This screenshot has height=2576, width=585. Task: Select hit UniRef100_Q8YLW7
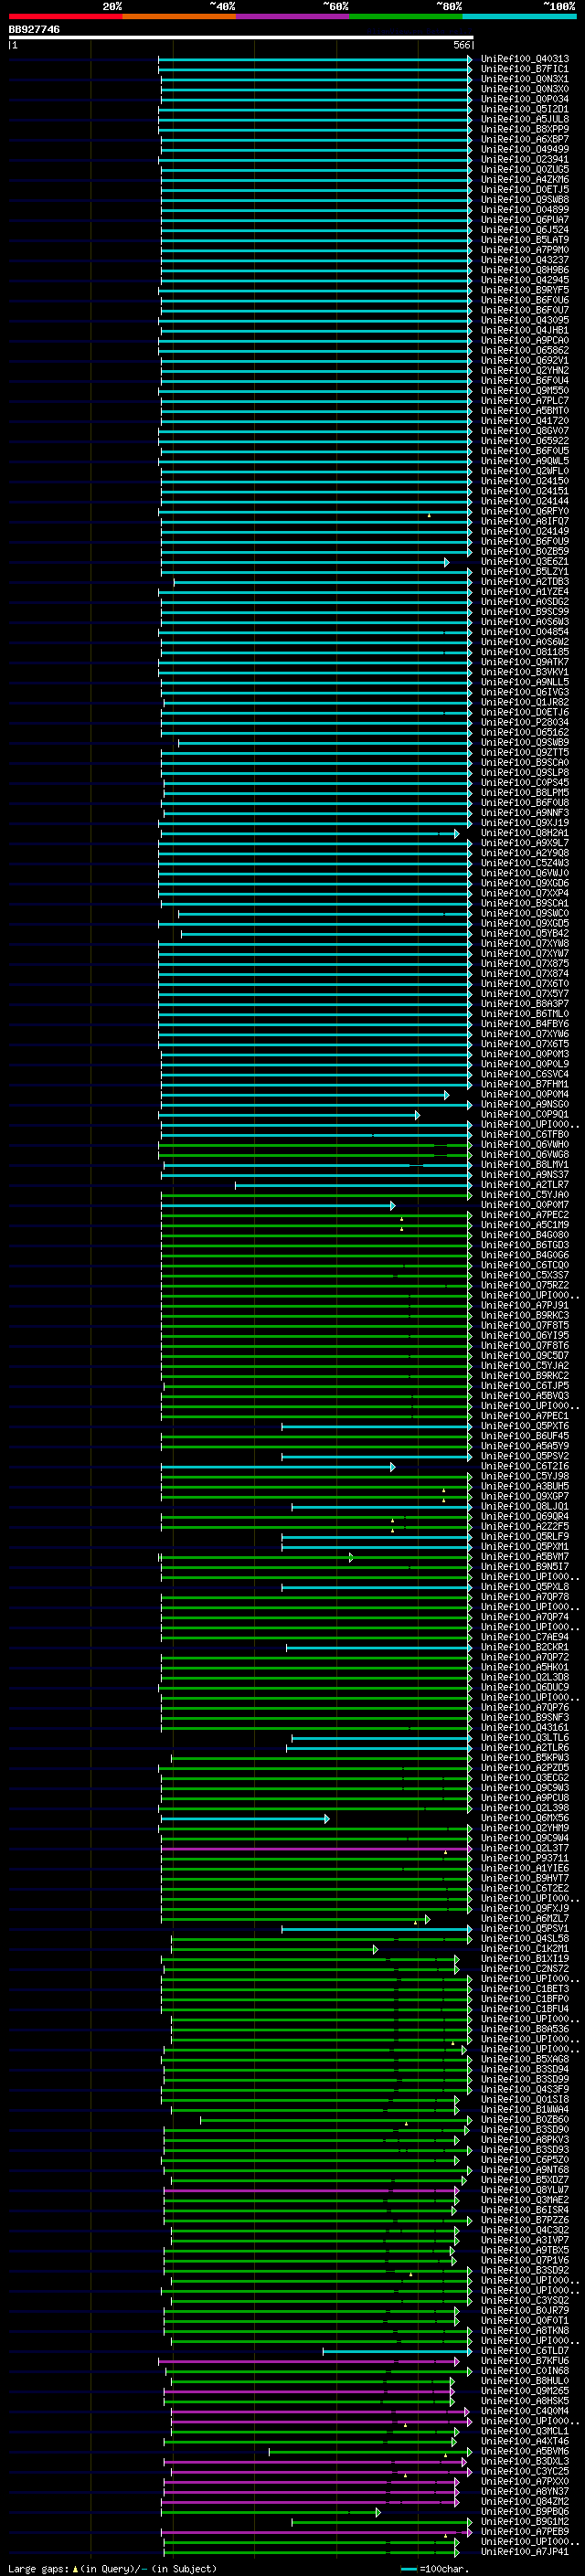[x=525, y=2190]
